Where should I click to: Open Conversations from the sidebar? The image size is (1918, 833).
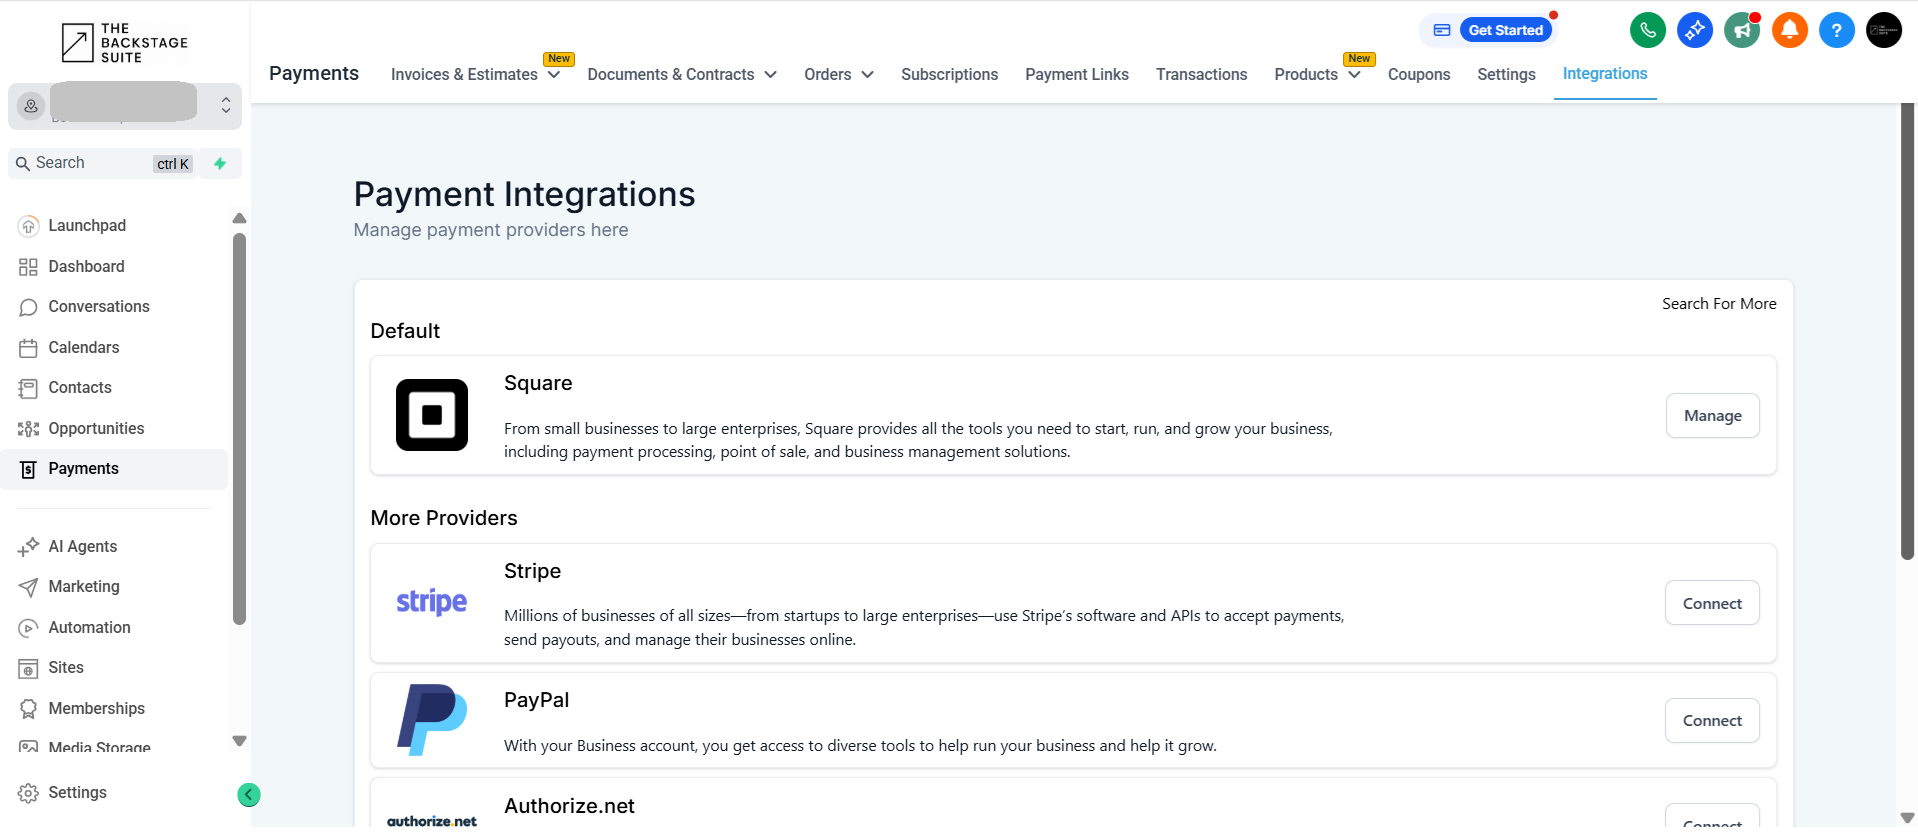(x=98, y=307)
